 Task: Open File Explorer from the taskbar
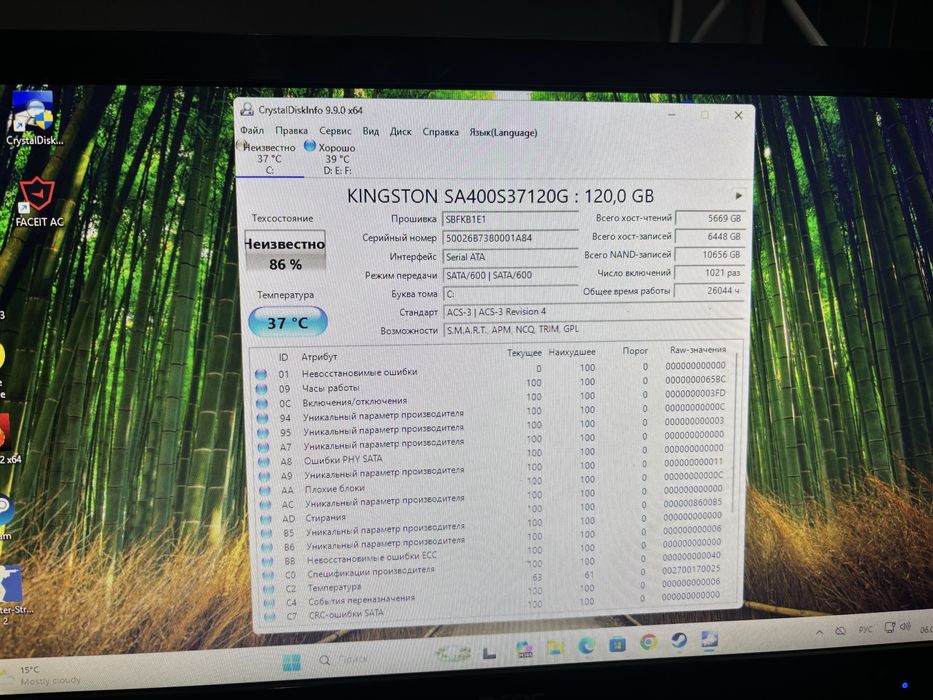click(x=555, y=648)
